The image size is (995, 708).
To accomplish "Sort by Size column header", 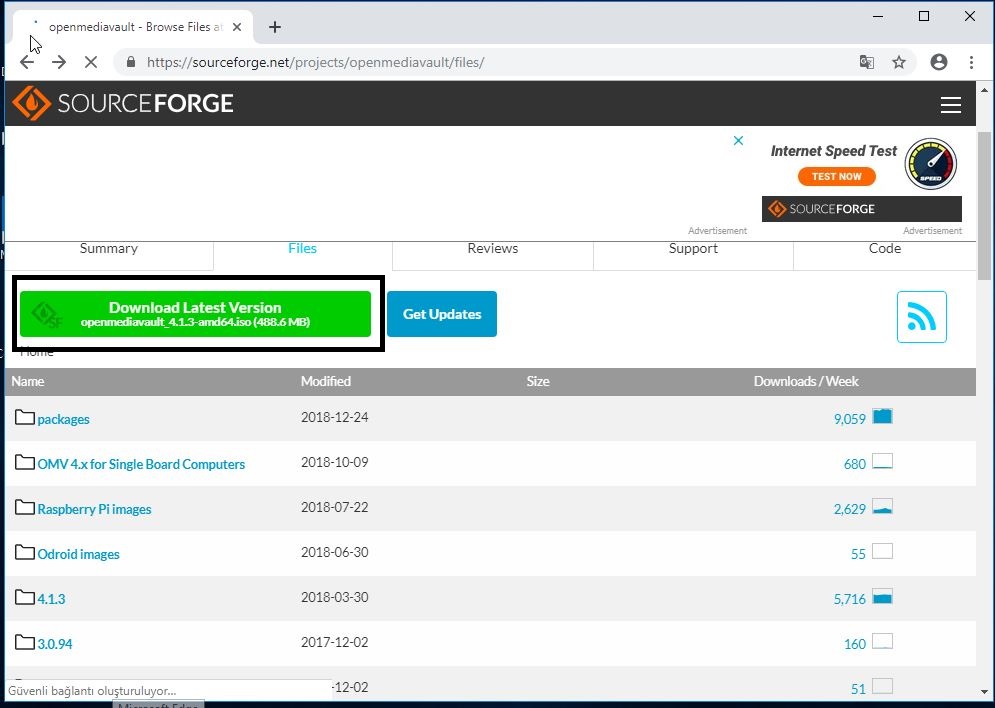I will pyautogui.click(x=537, y=381).
